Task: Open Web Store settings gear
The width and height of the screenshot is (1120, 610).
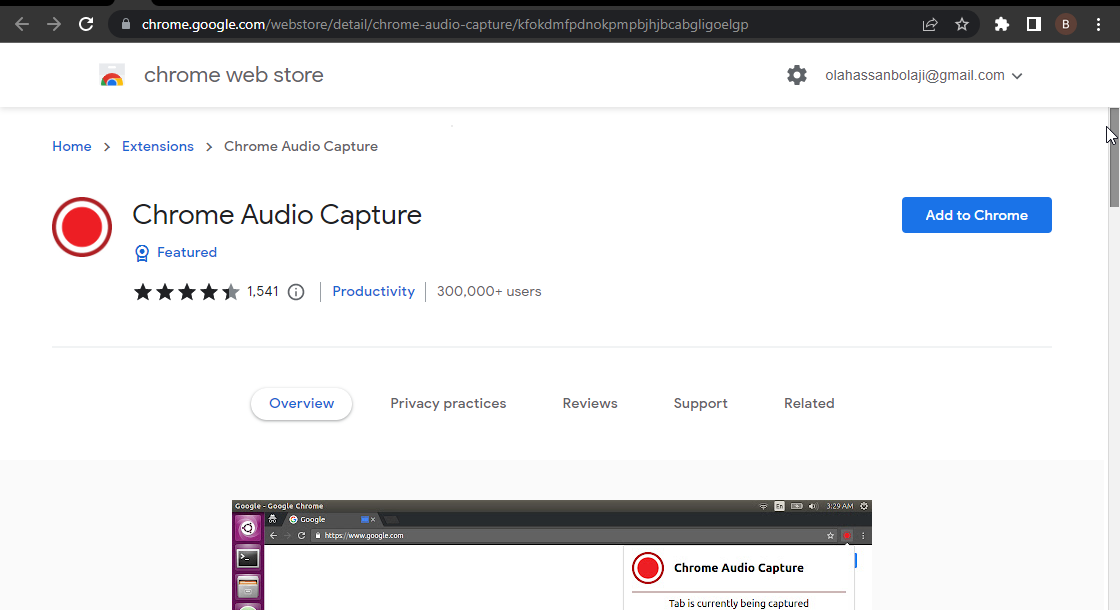Action: coord(796,75)
